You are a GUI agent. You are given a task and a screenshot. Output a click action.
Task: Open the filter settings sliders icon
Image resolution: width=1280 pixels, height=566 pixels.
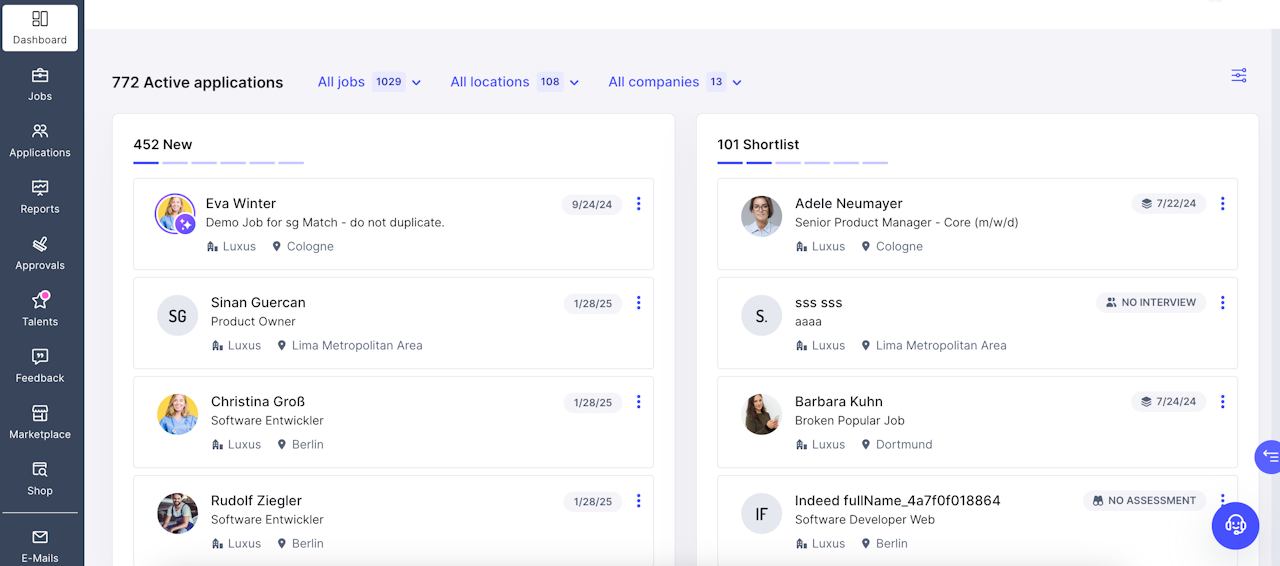[1238, 76]
